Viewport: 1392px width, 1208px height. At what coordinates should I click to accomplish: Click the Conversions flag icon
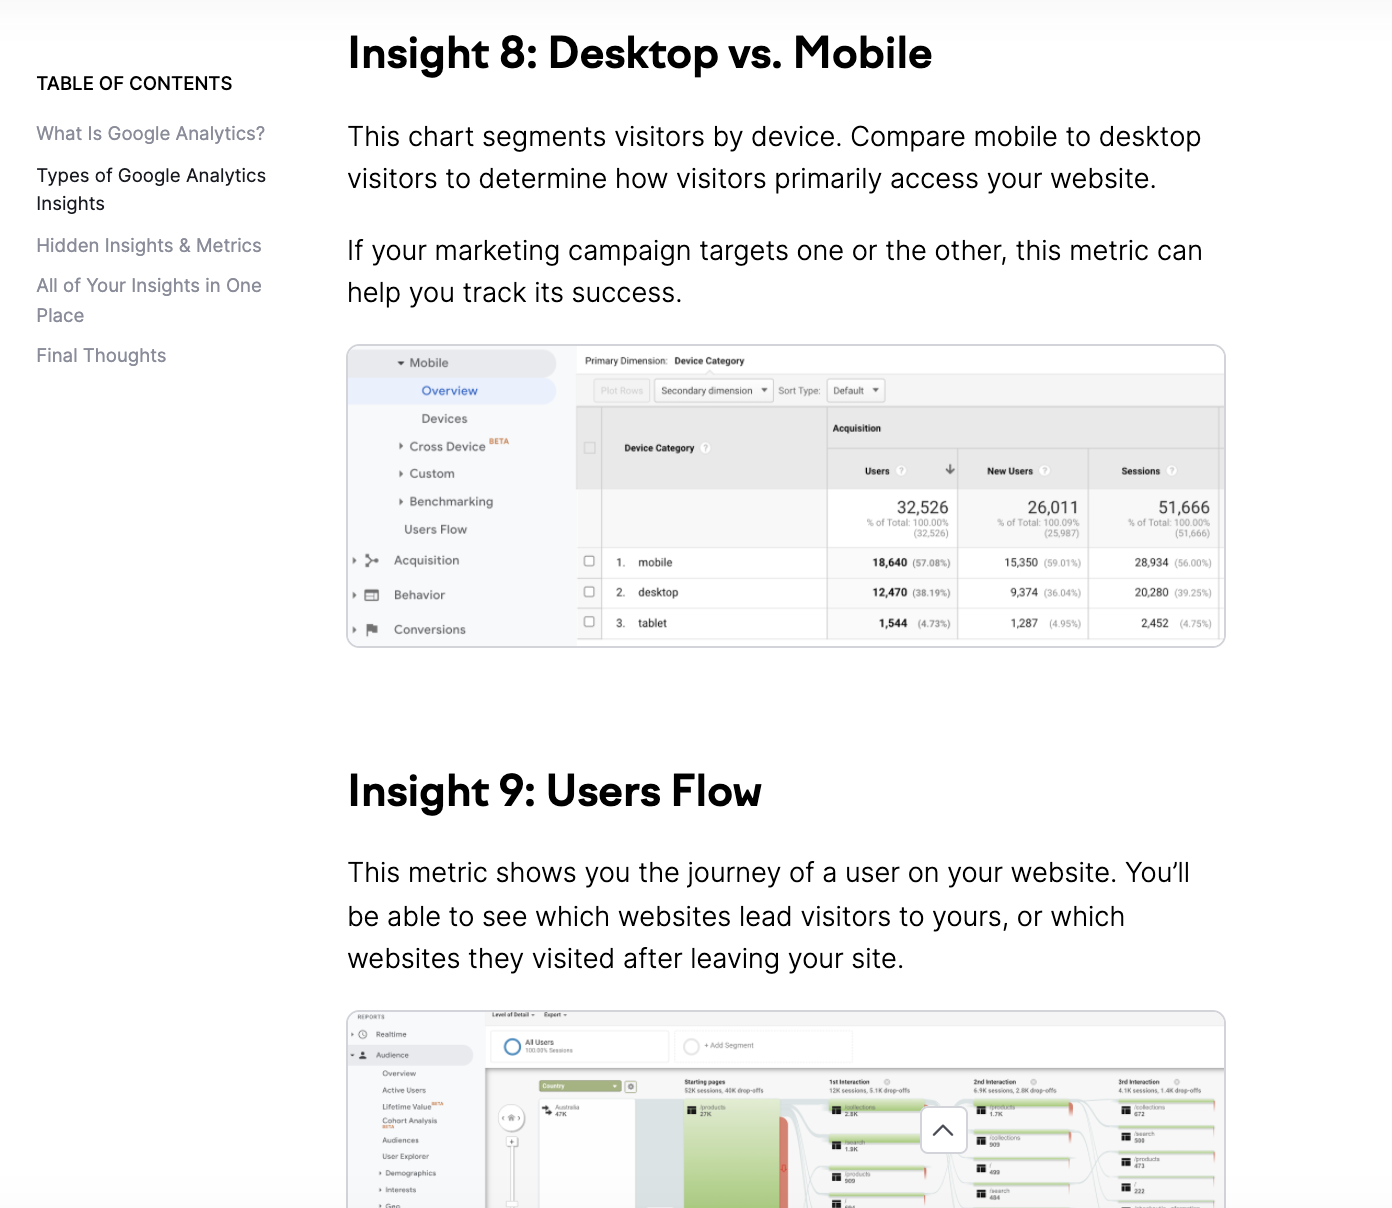coord(372,630)
